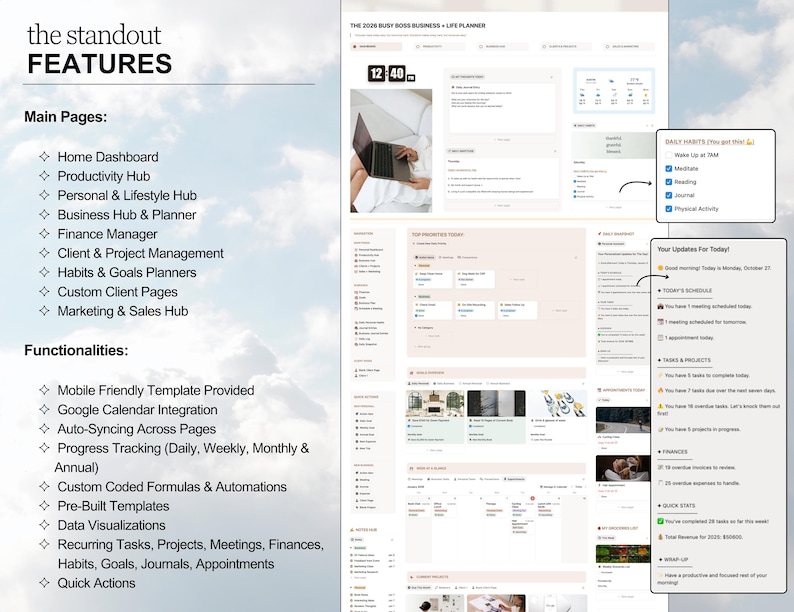Open Finances page in sidebar
The width and height of the screenshot is (794, 612).
(364, 292)
